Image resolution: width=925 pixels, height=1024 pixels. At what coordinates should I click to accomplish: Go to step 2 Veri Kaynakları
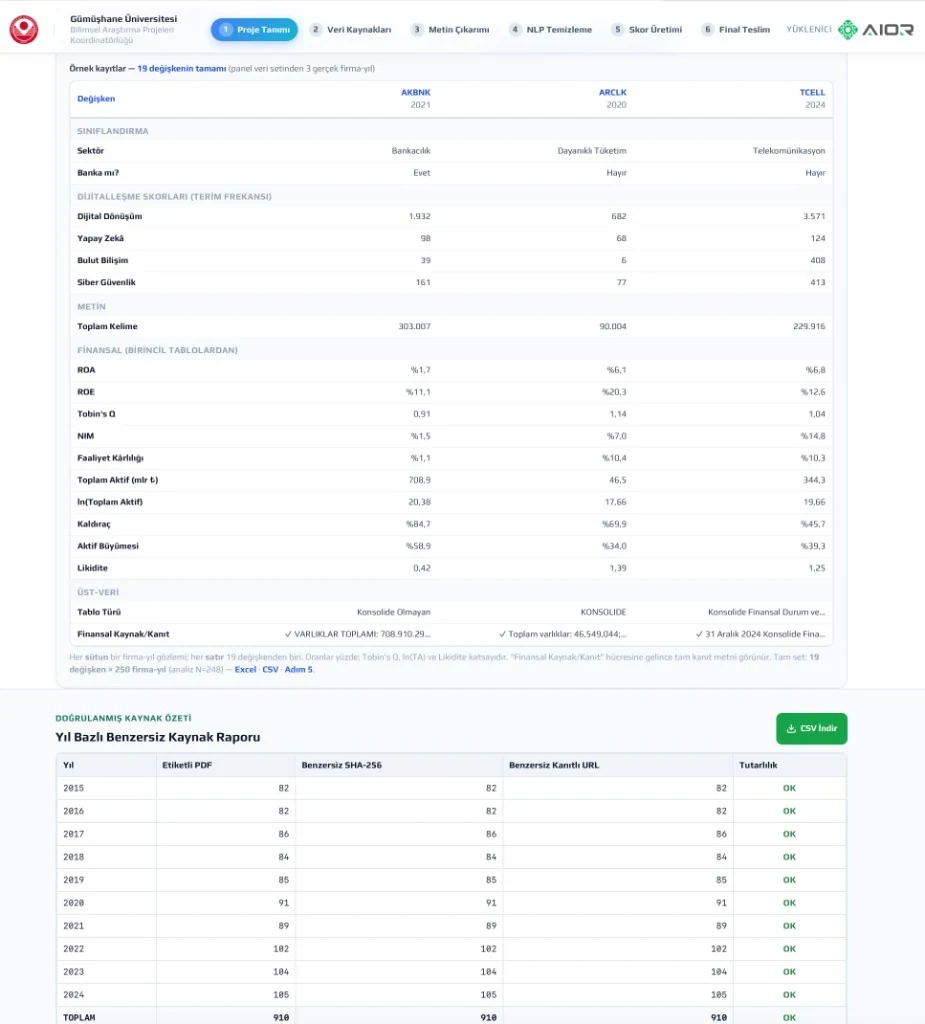350,29
